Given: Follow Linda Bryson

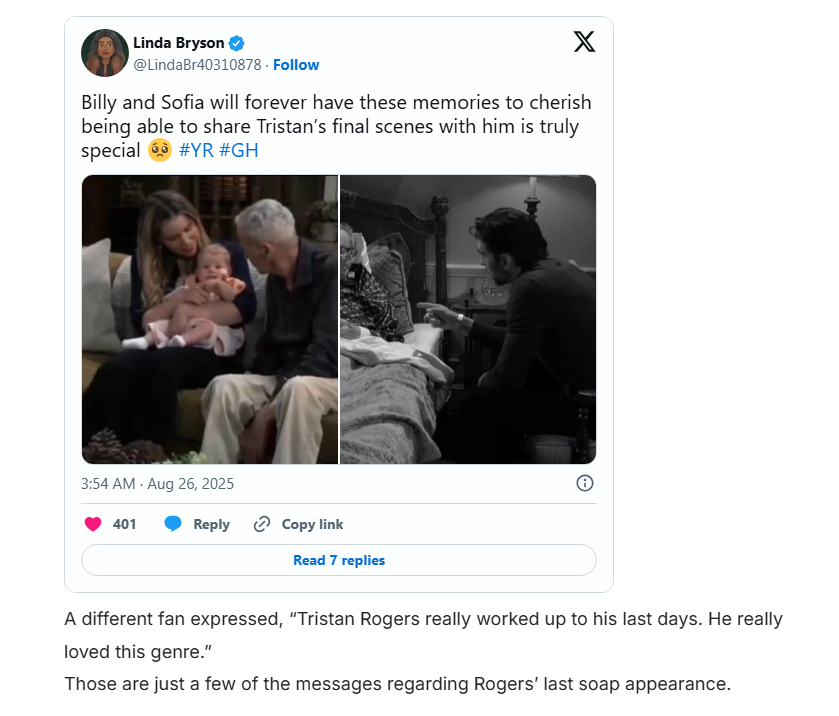Looking at the screenshot, I should pyautogui.click(x=296, y=65).
